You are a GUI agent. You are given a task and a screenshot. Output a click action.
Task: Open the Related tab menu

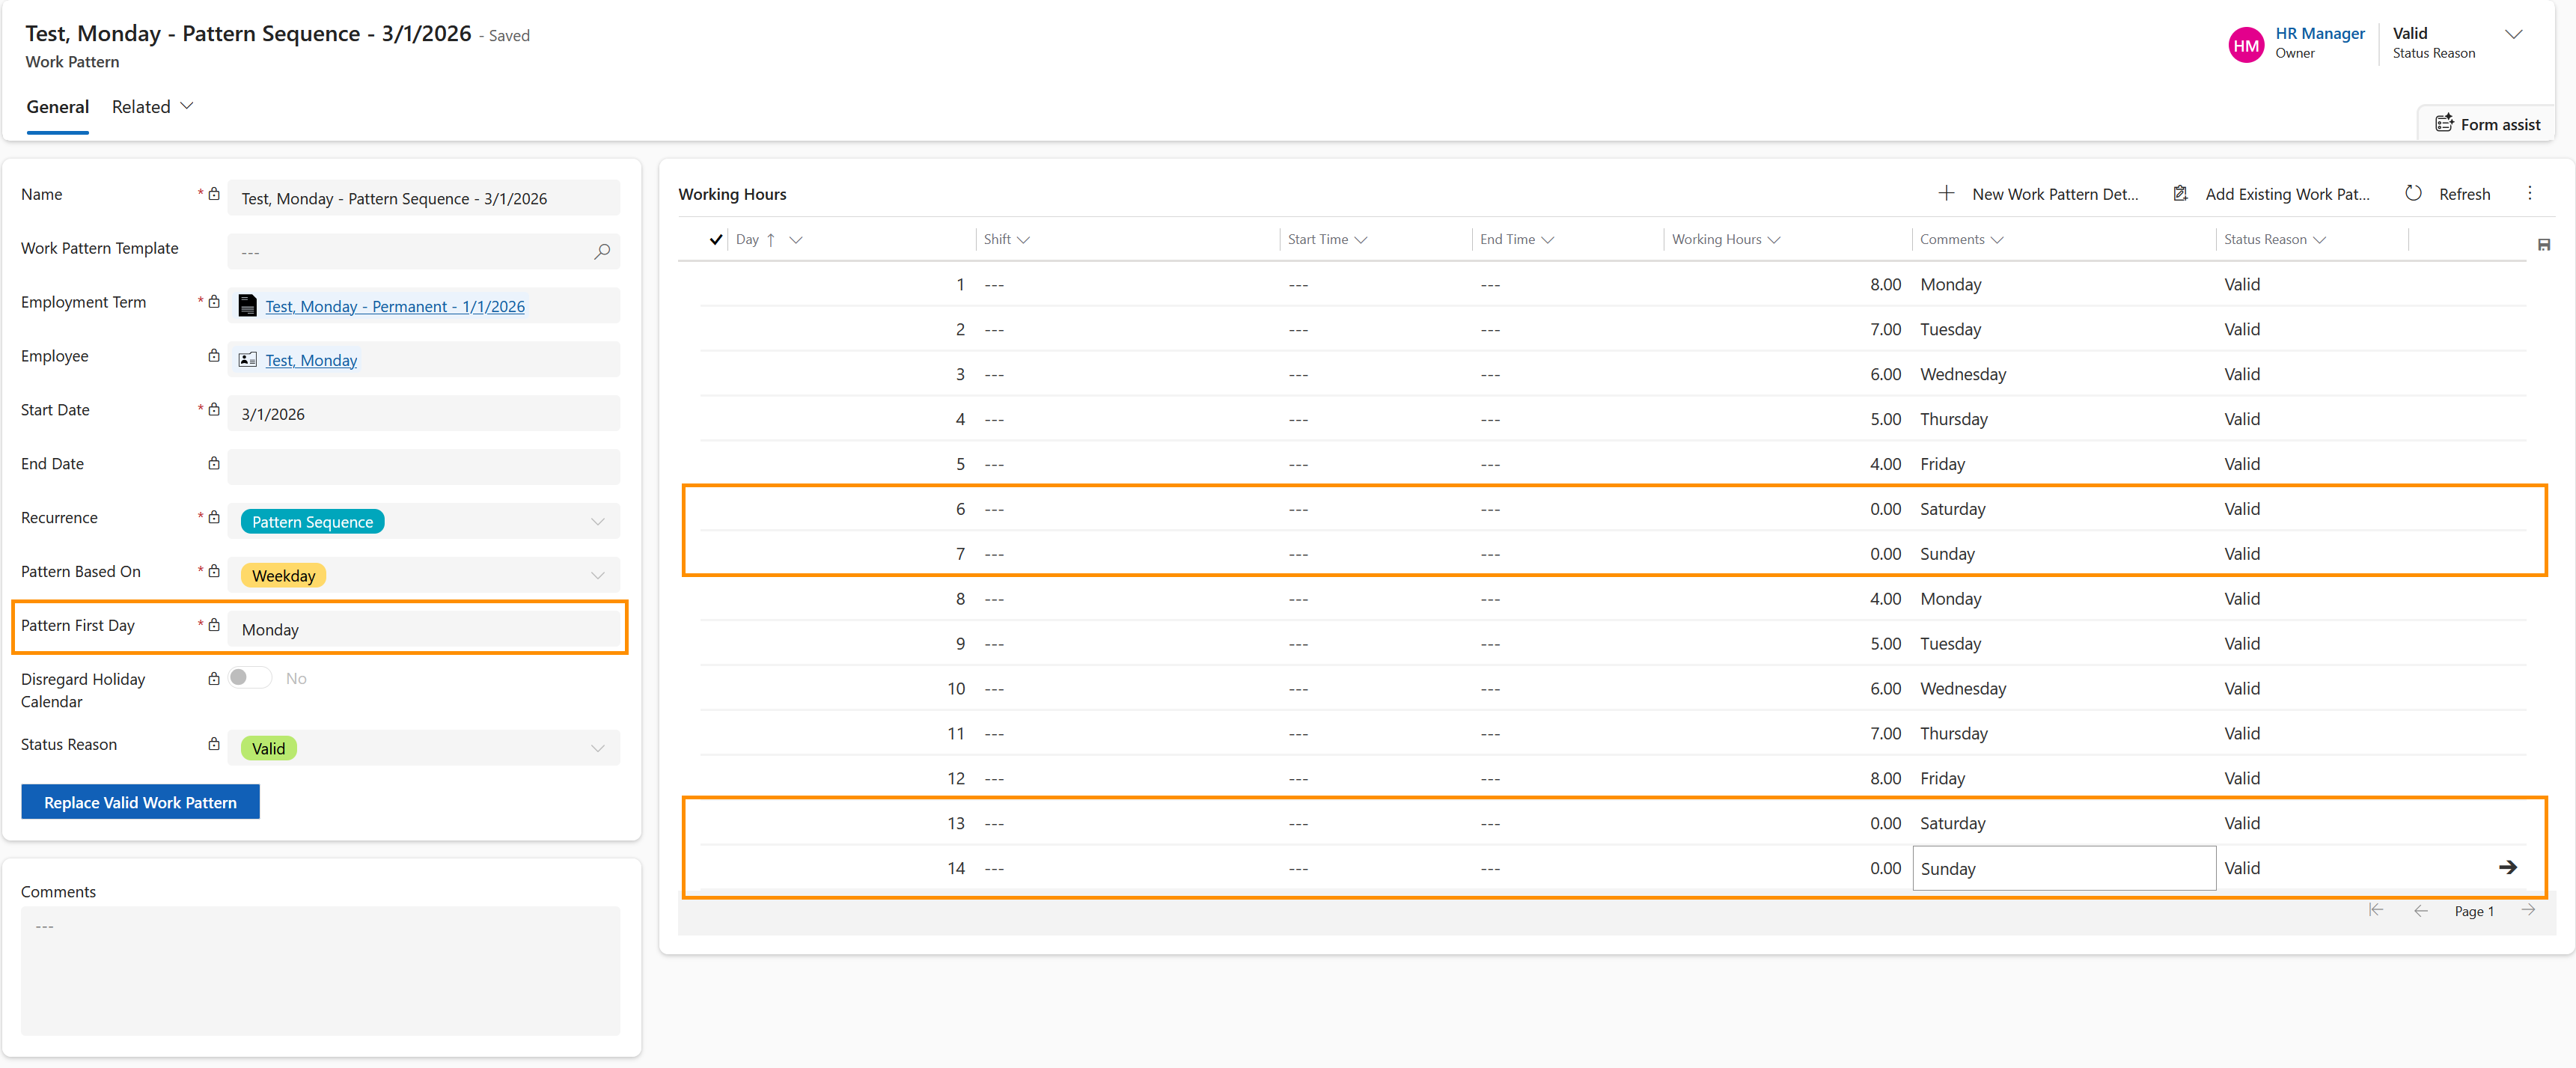pos(152,107)
